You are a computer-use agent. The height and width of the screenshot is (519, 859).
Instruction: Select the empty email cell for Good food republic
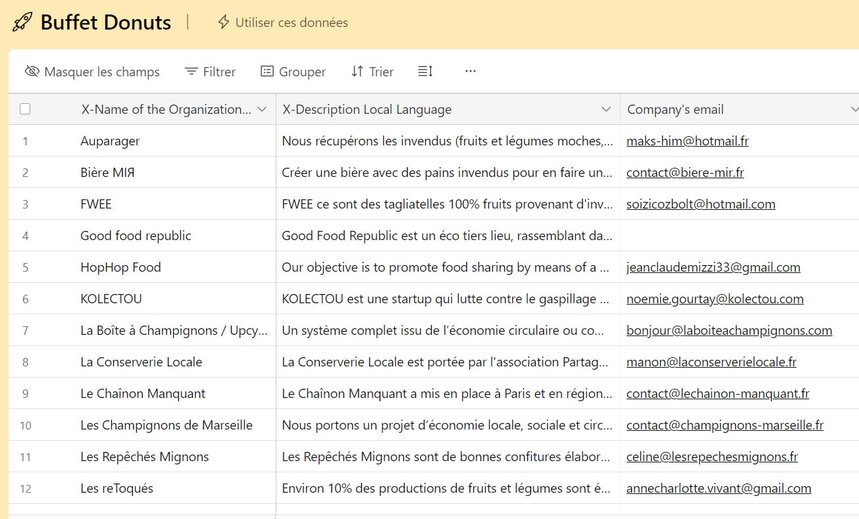click(x=740, y=236)
